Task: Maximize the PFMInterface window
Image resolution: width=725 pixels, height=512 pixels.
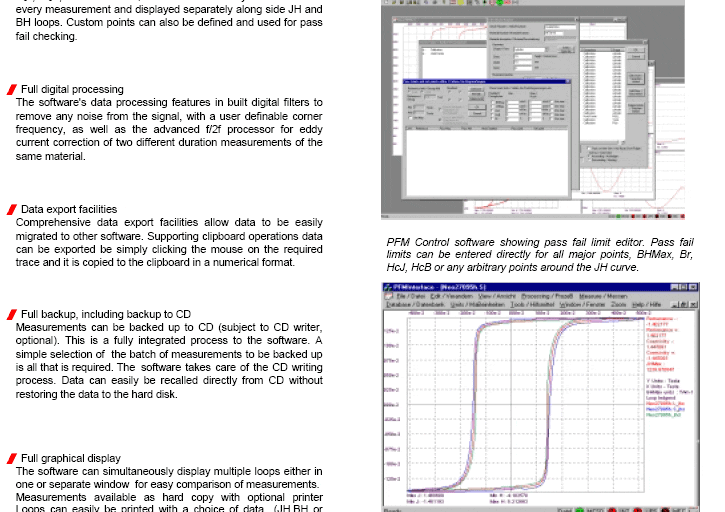Action: 683,287
